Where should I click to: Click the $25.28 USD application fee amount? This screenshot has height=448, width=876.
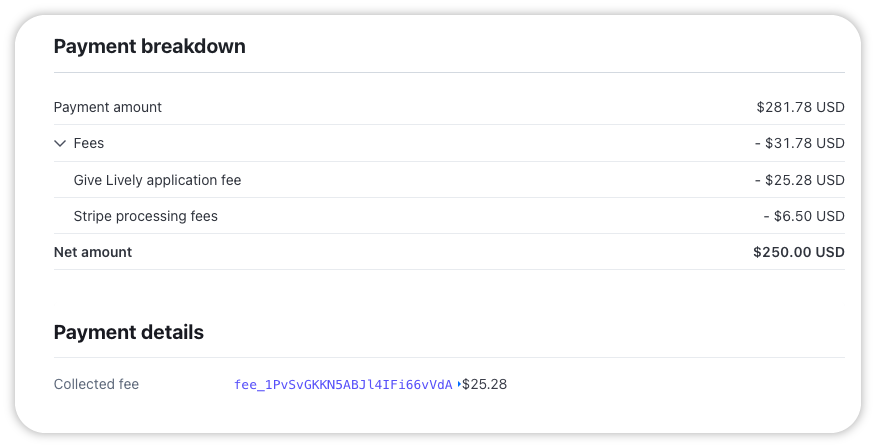[799, 180]
